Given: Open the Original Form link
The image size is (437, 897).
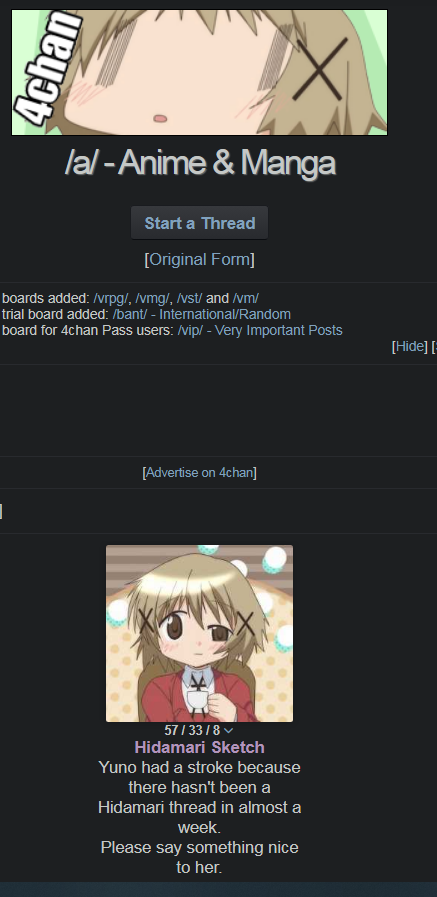Looking at the screenshot, I should tap(200, 259).
